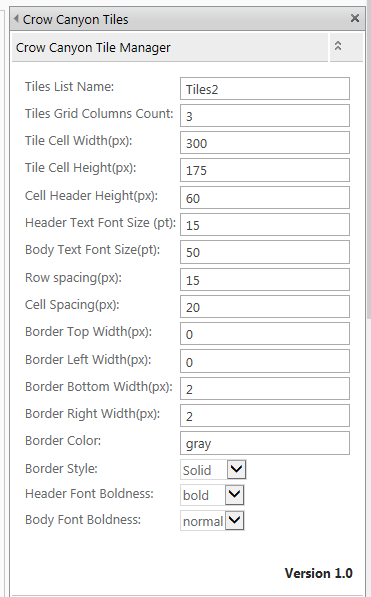This screenshot has width=371, height=597.
Task: Click the Cell Spacing field
Action: (x=265, y=306)
